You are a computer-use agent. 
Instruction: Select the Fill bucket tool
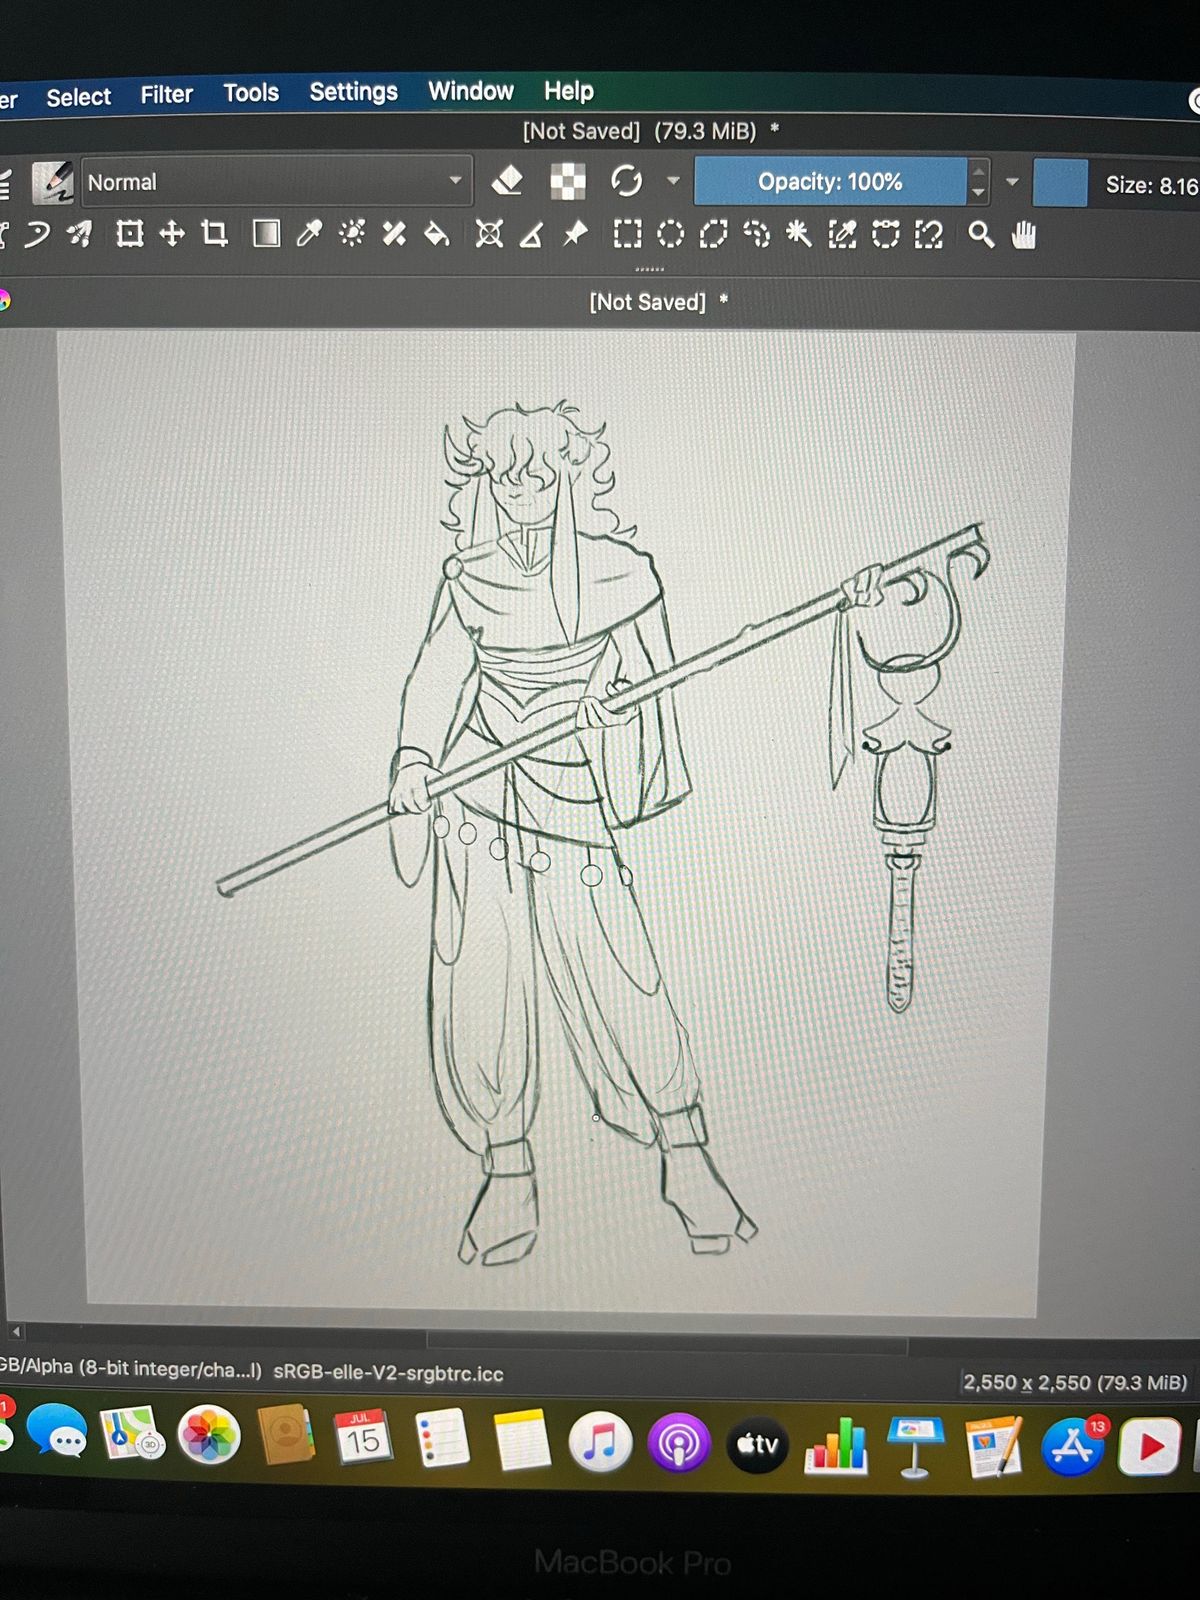437,234
